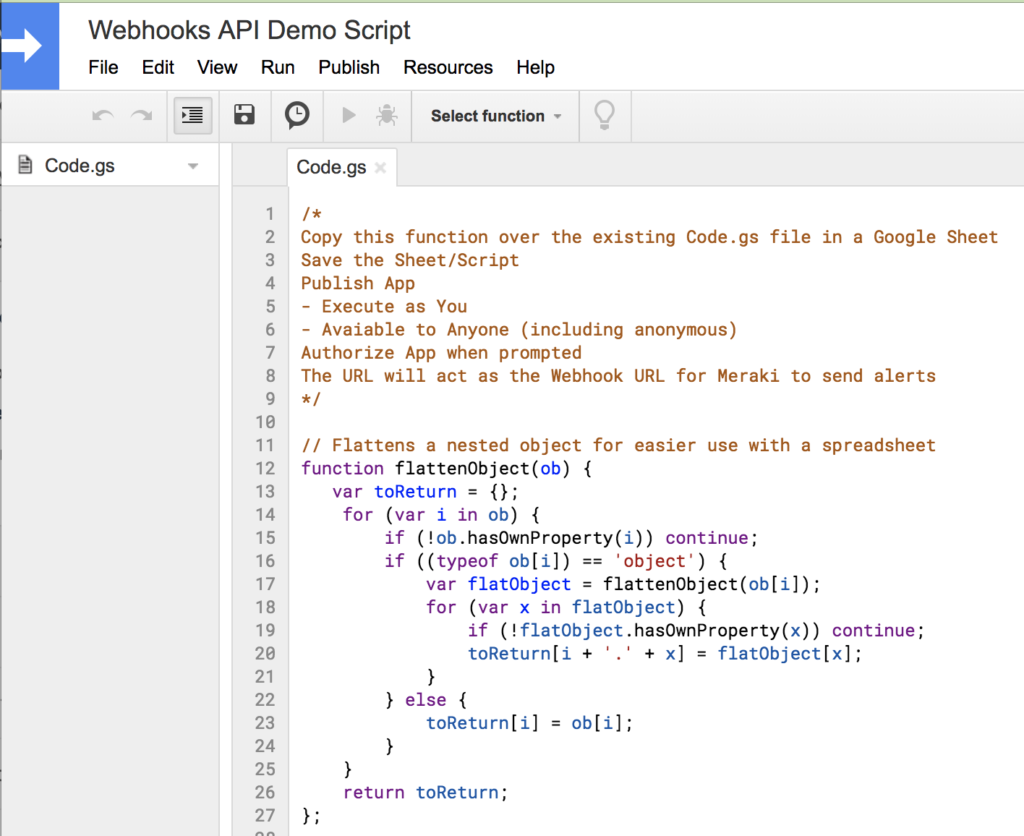Open the Resources menu
Image resolution: width=1024 pixels, height=836 pixels.
click(448, 67)
